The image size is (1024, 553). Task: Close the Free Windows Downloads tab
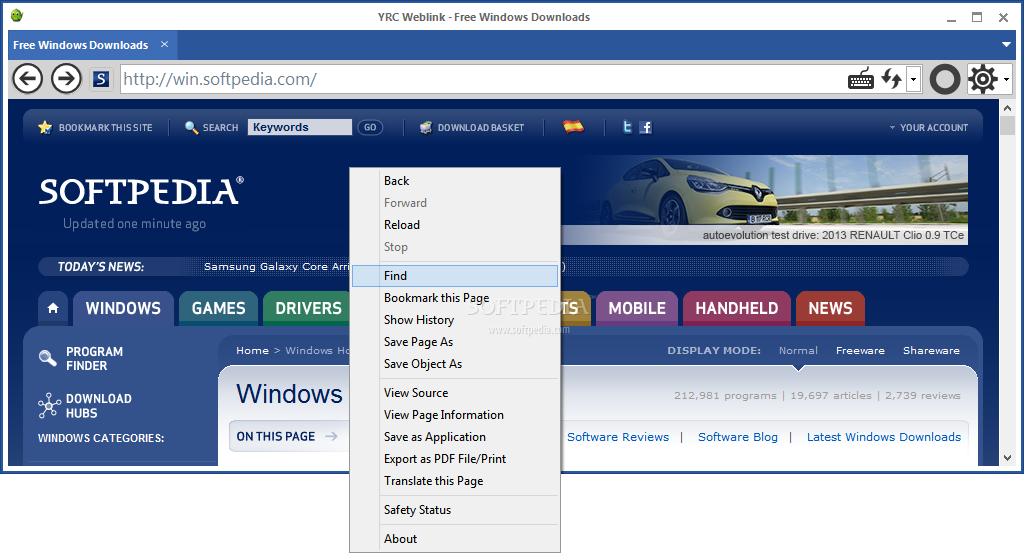165,44
